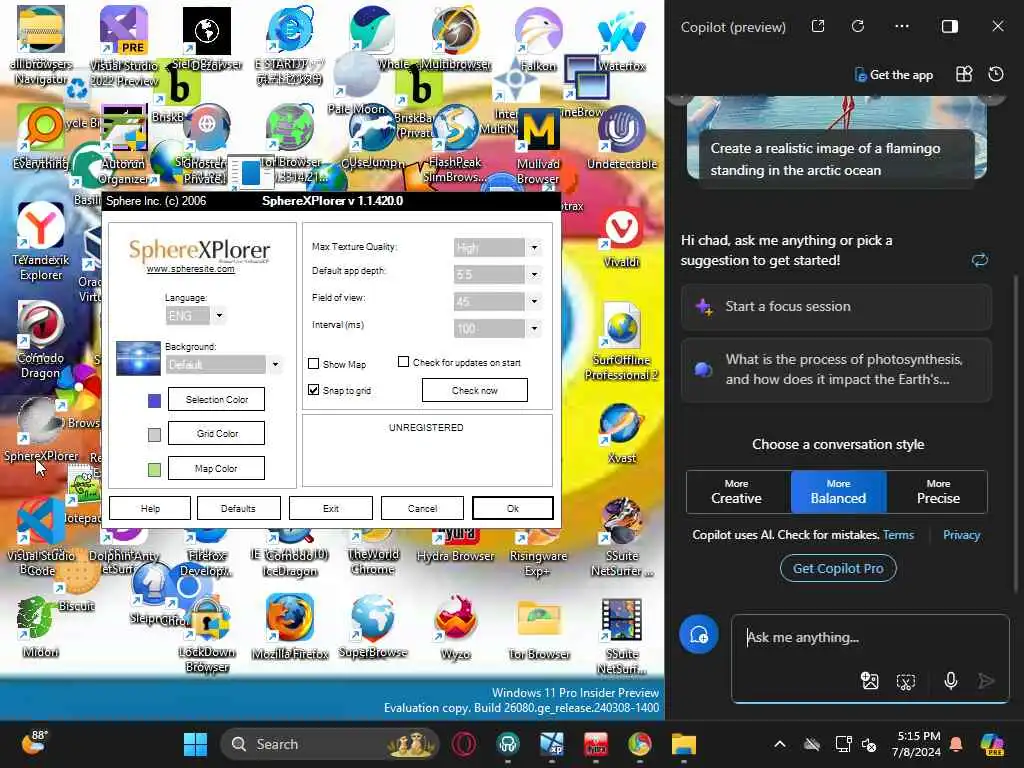Expand the Language dropdown

click(x=219, y=315)
